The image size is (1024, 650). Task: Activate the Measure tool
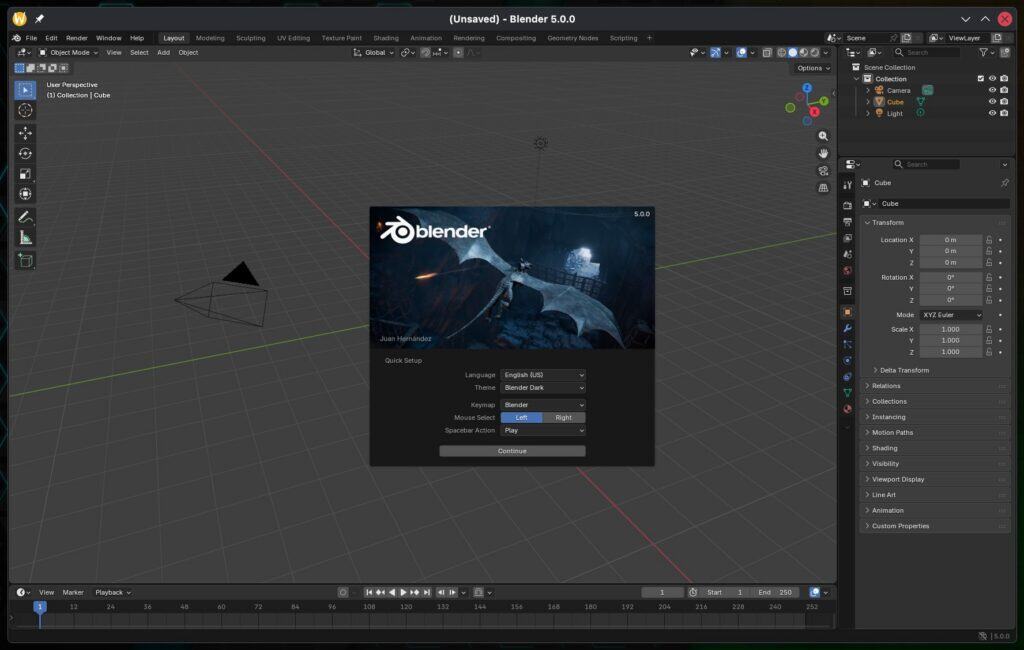(25, 237)
